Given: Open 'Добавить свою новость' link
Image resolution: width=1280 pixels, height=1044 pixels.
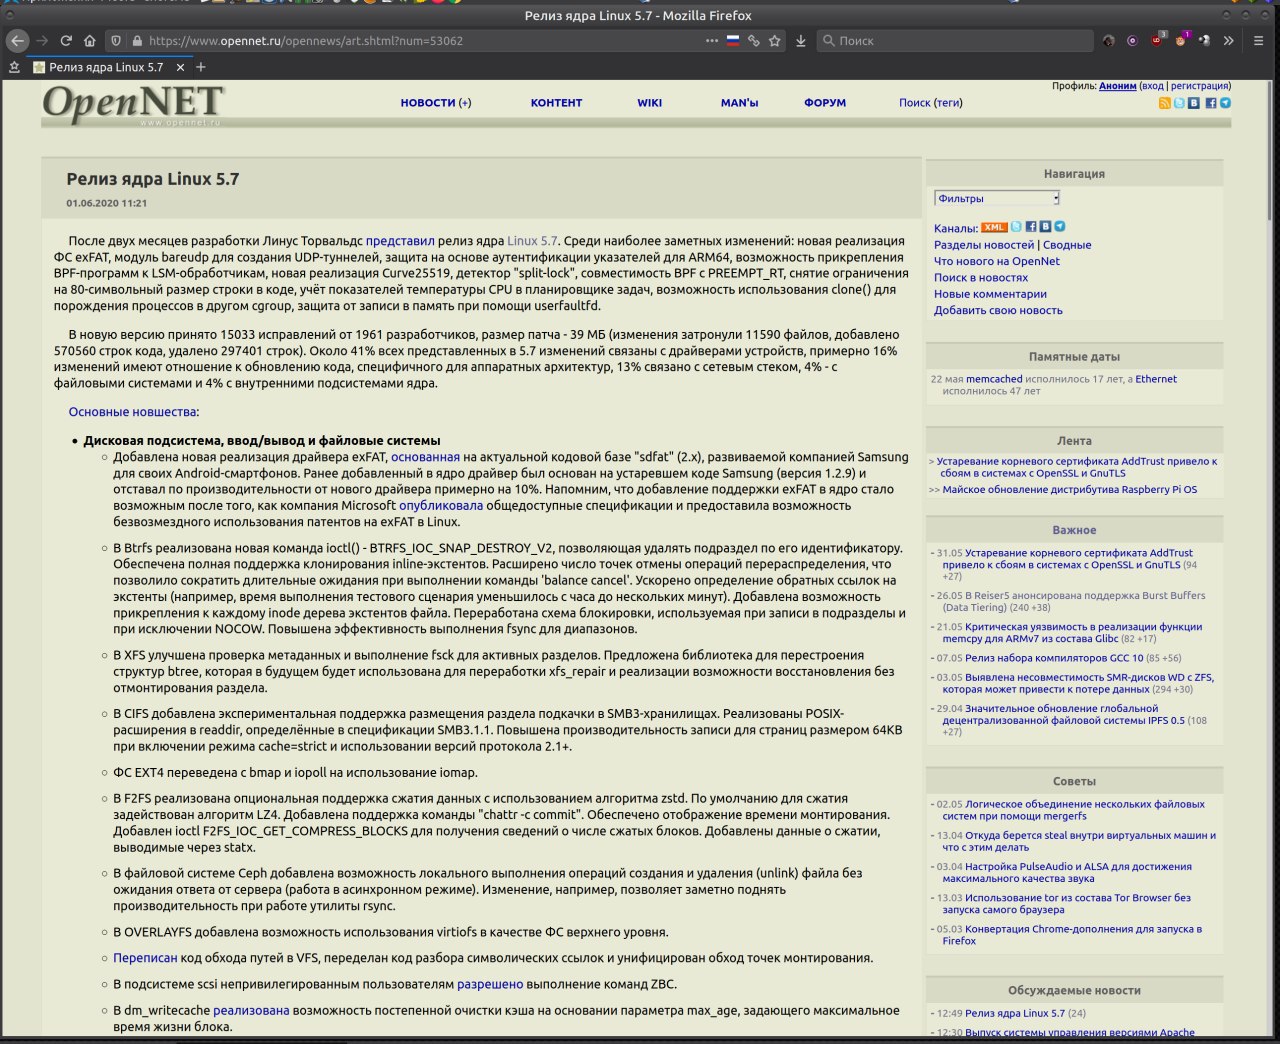Looking at the screenshot, I should pyautogui.click(x=998, y=310).
